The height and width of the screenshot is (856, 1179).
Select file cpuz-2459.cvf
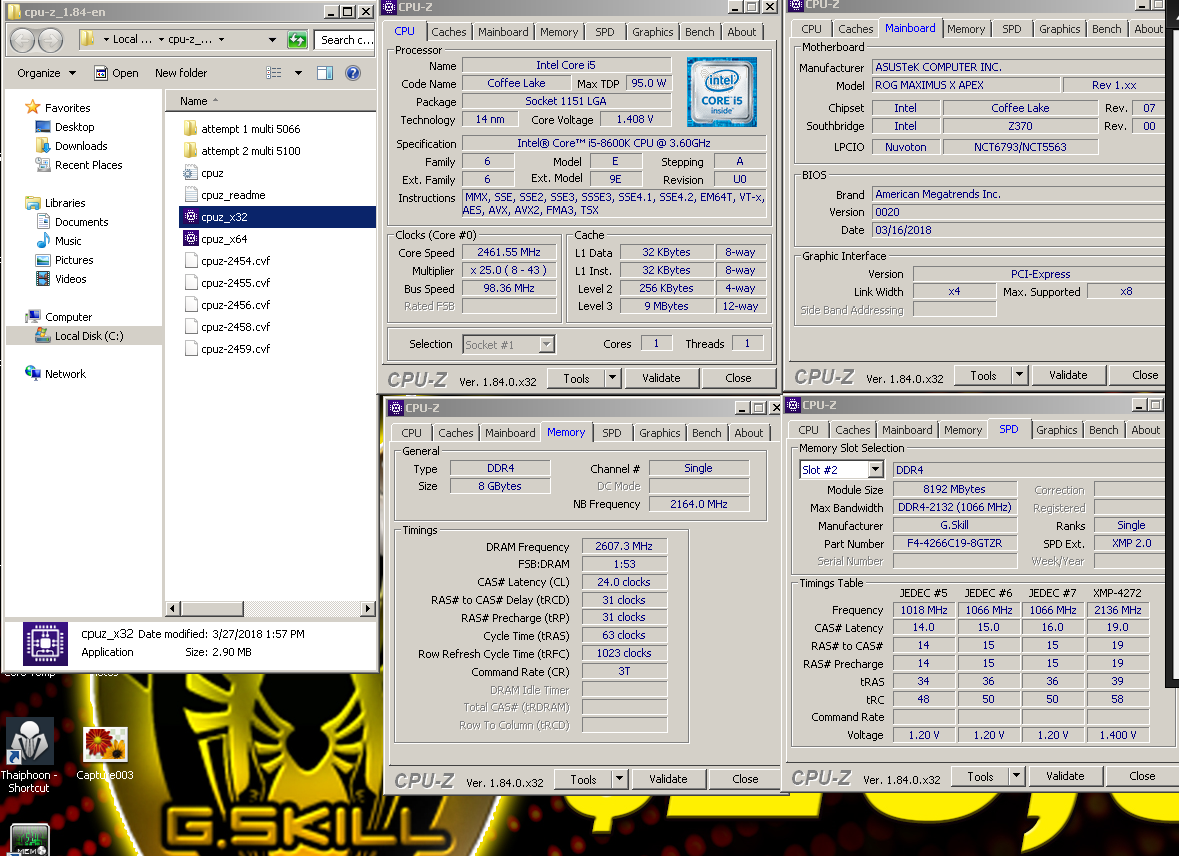(x=227, y=349)
